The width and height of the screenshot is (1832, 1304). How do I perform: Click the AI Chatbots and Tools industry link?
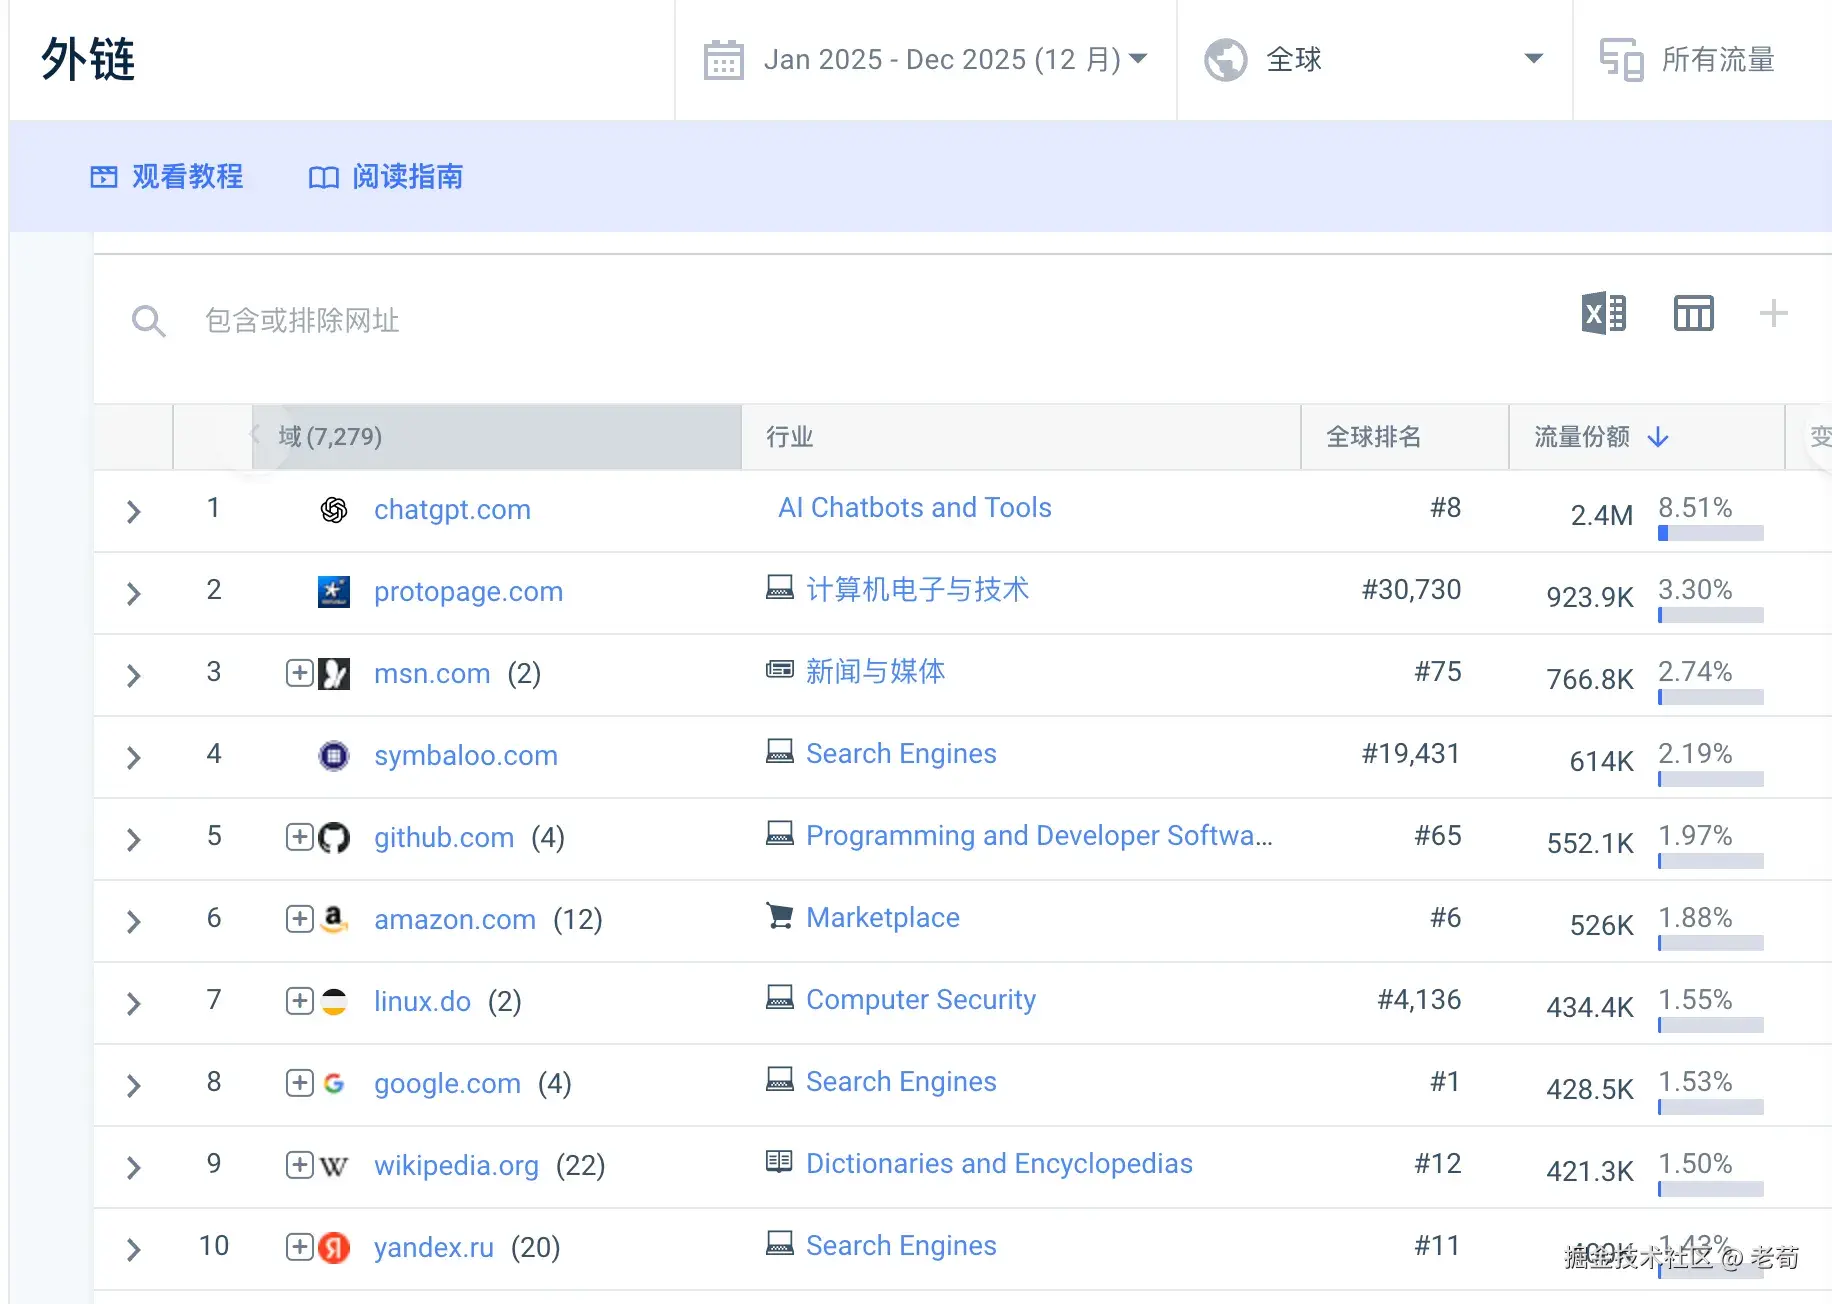(915, 508)
